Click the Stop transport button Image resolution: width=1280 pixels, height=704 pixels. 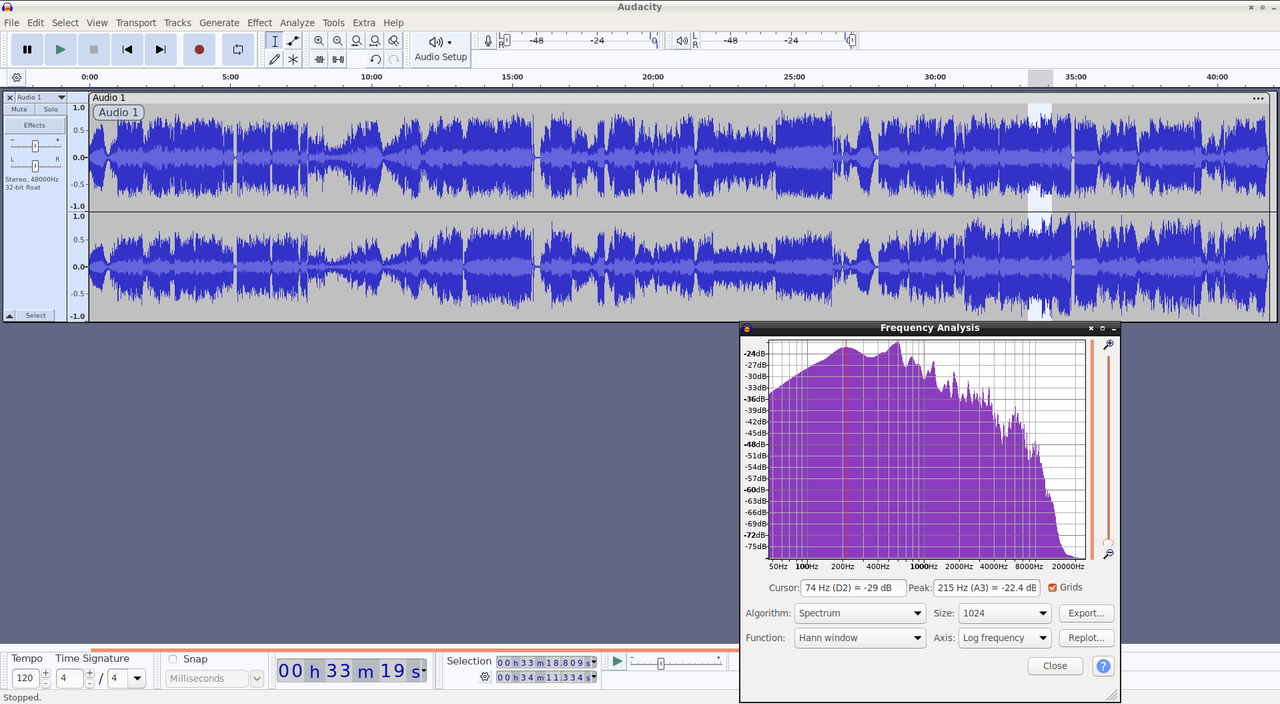point(94,49)
